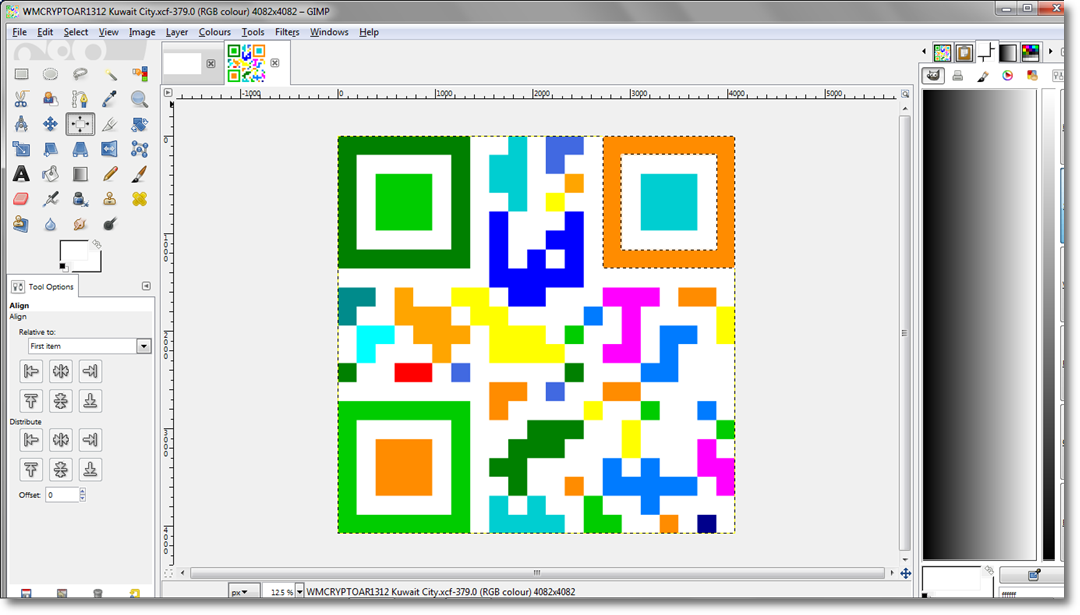1080x615 pixels.
Task: Expand the zoom level dropdown arrow
Action: pos(300,592)
